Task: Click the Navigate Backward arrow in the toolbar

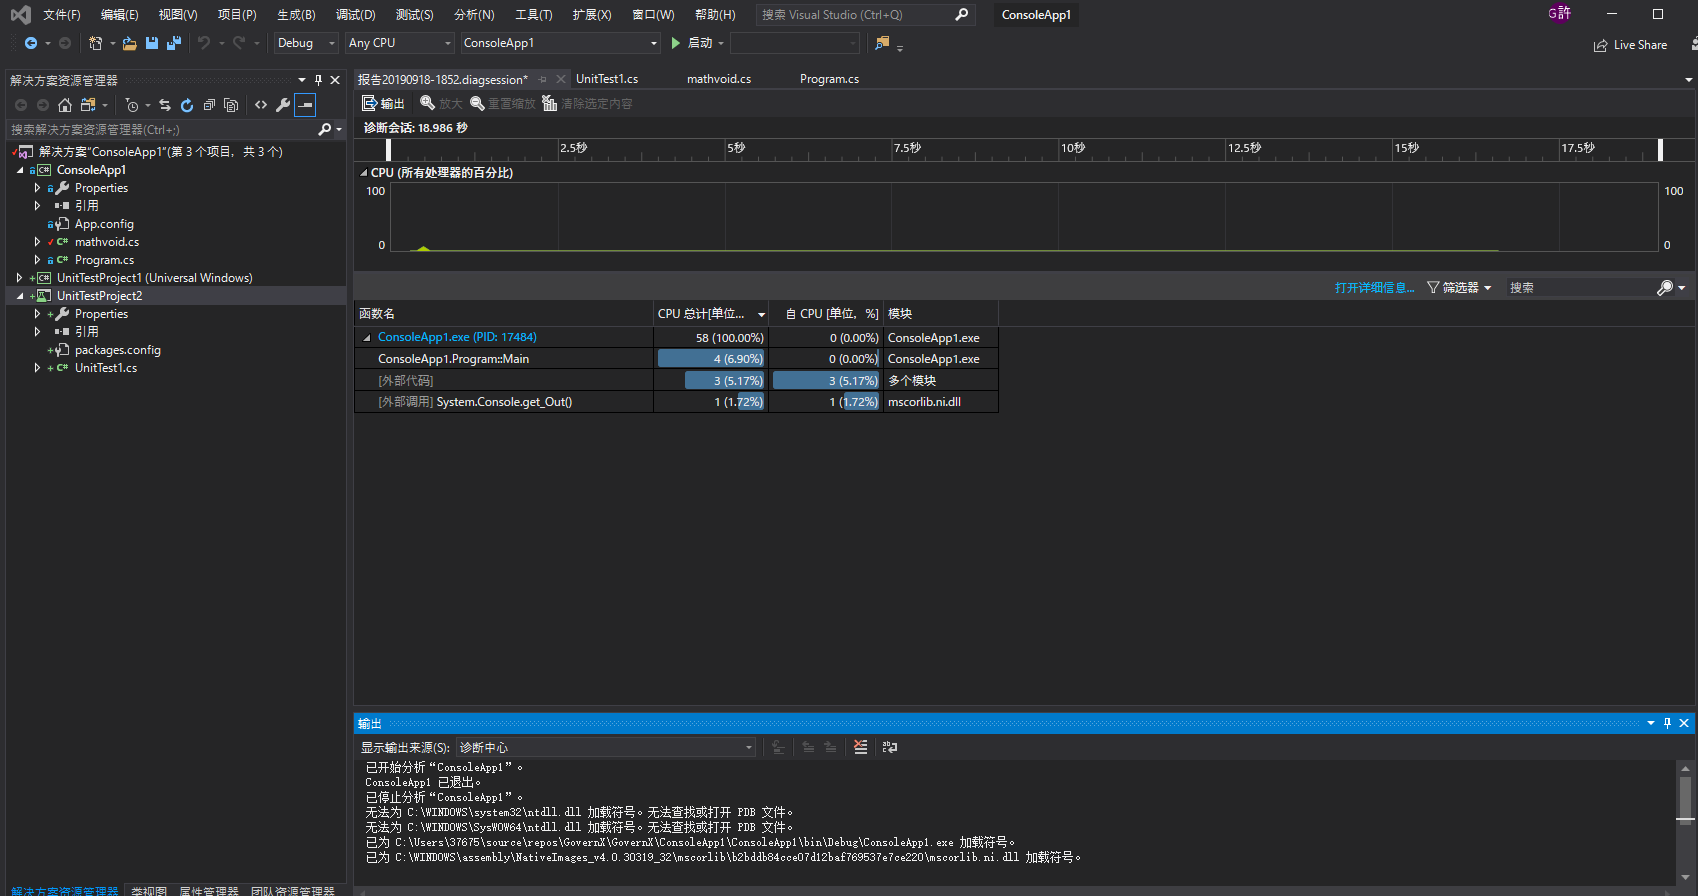Action: (31, 43)
